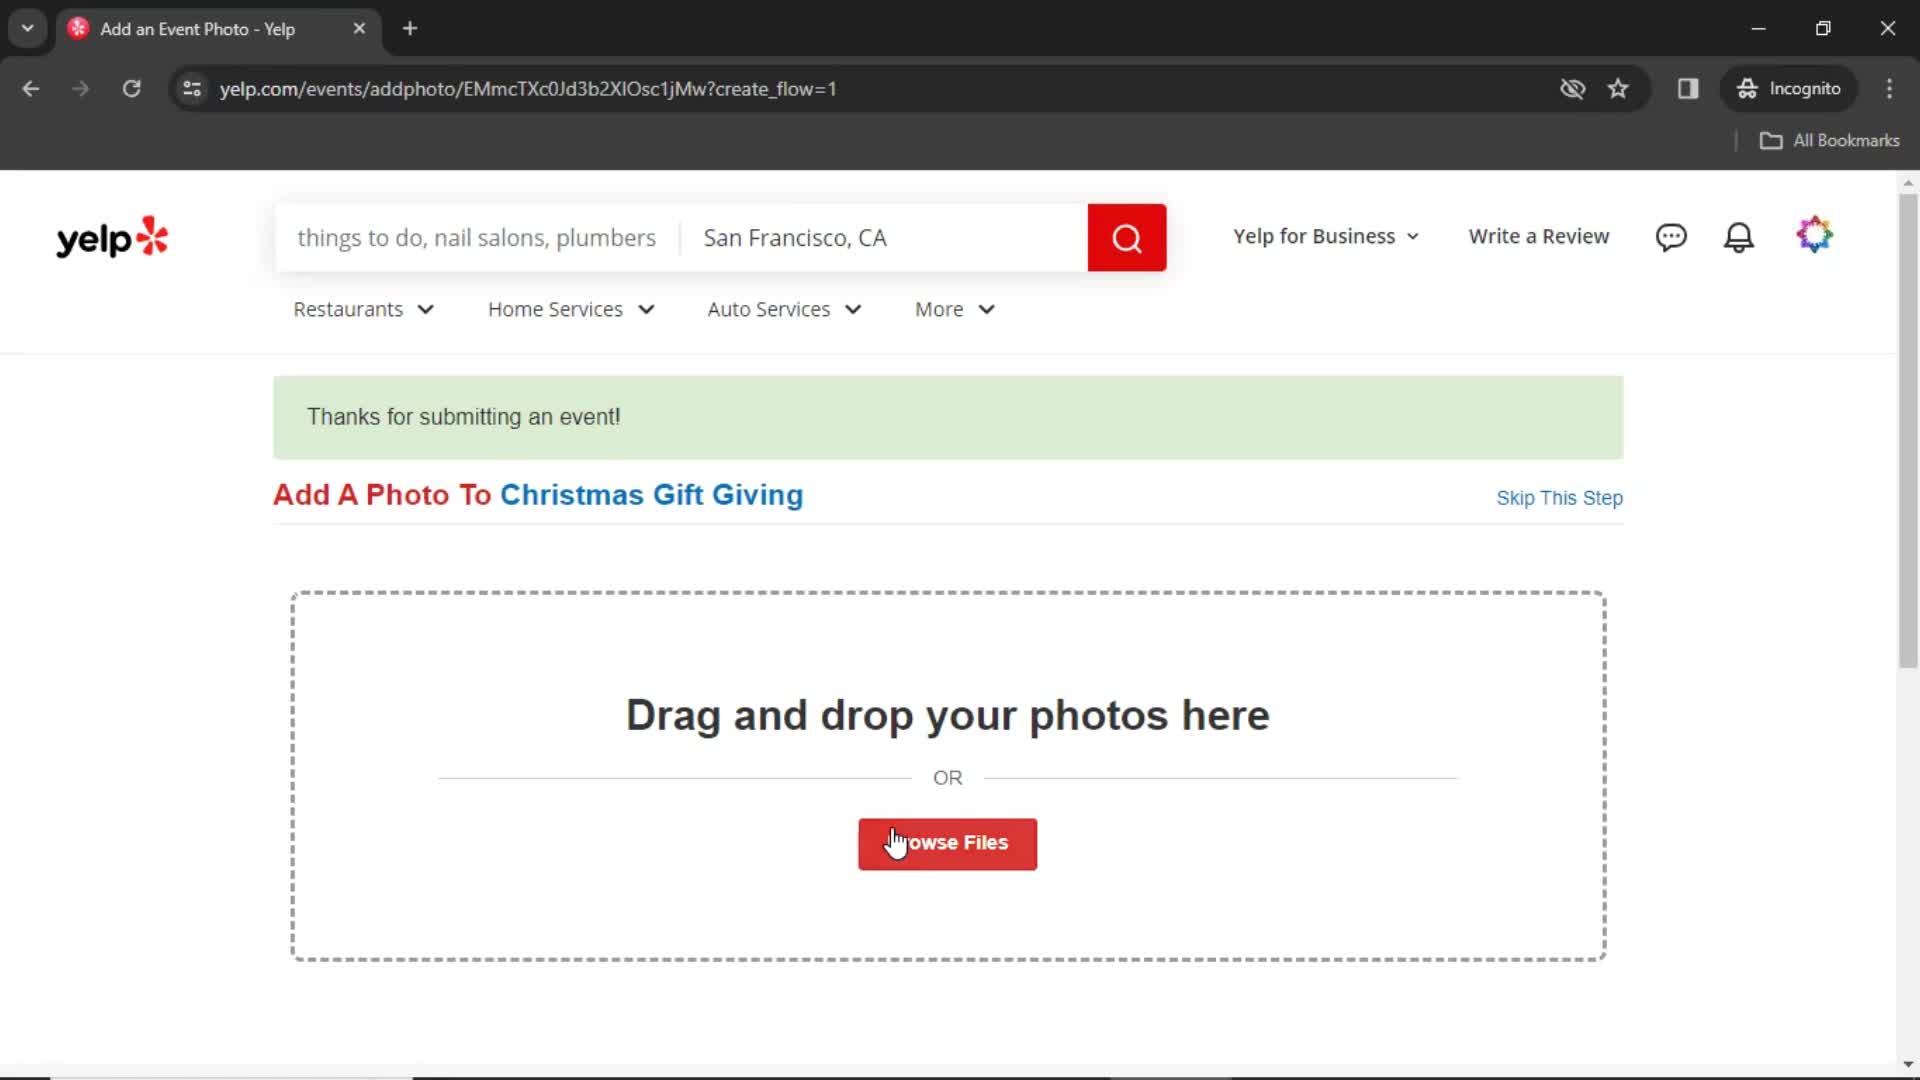Screen dimensions: 1920x1080
Task: Click the search magnifying glass icon
Action: pos(1126,236)
